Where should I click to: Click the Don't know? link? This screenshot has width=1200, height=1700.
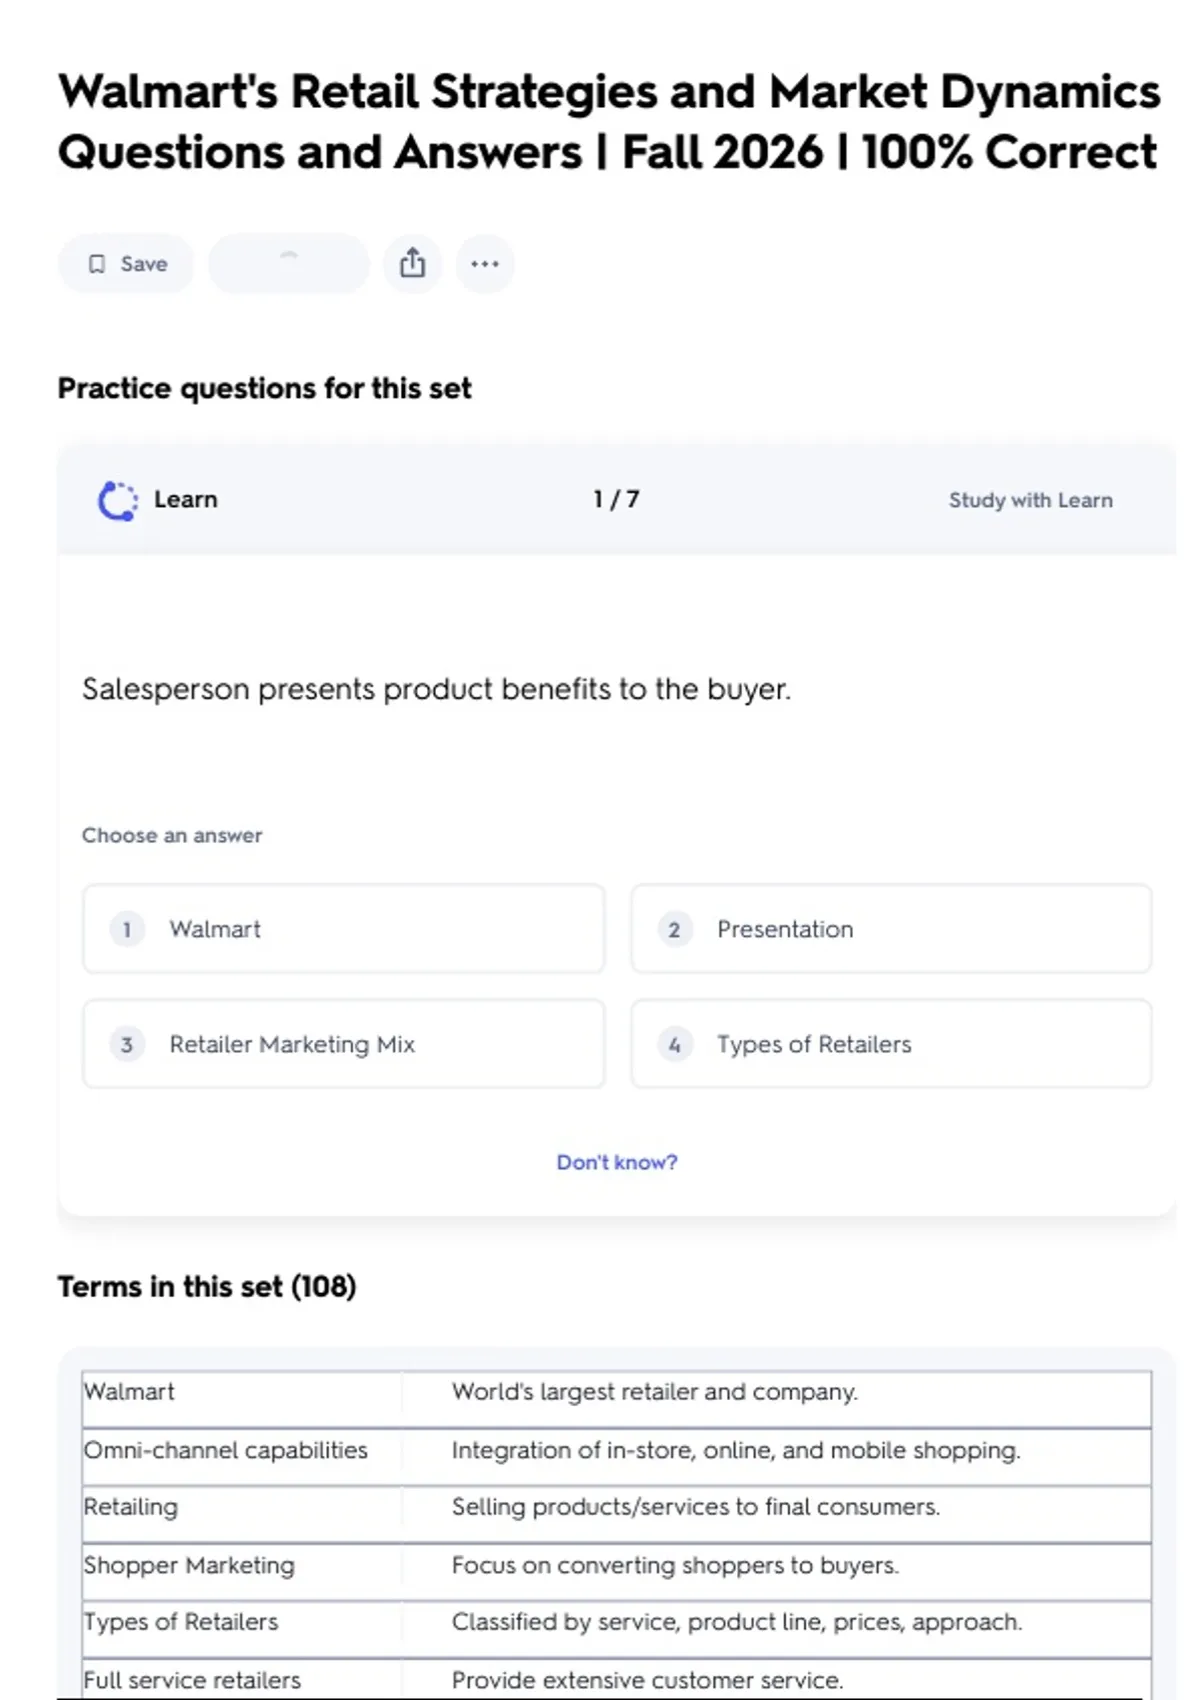pos(616,1162)
